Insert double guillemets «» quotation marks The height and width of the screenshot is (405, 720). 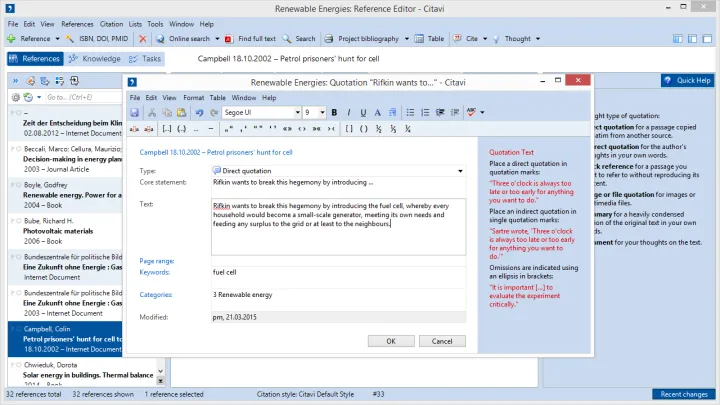click(x=287, y=129)
